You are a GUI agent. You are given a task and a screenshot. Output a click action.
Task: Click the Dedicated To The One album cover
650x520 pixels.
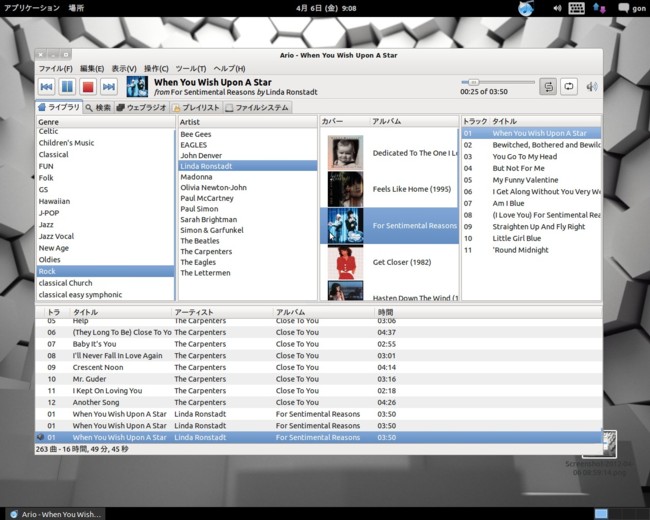pyautogui.click(x=345, y=153)
